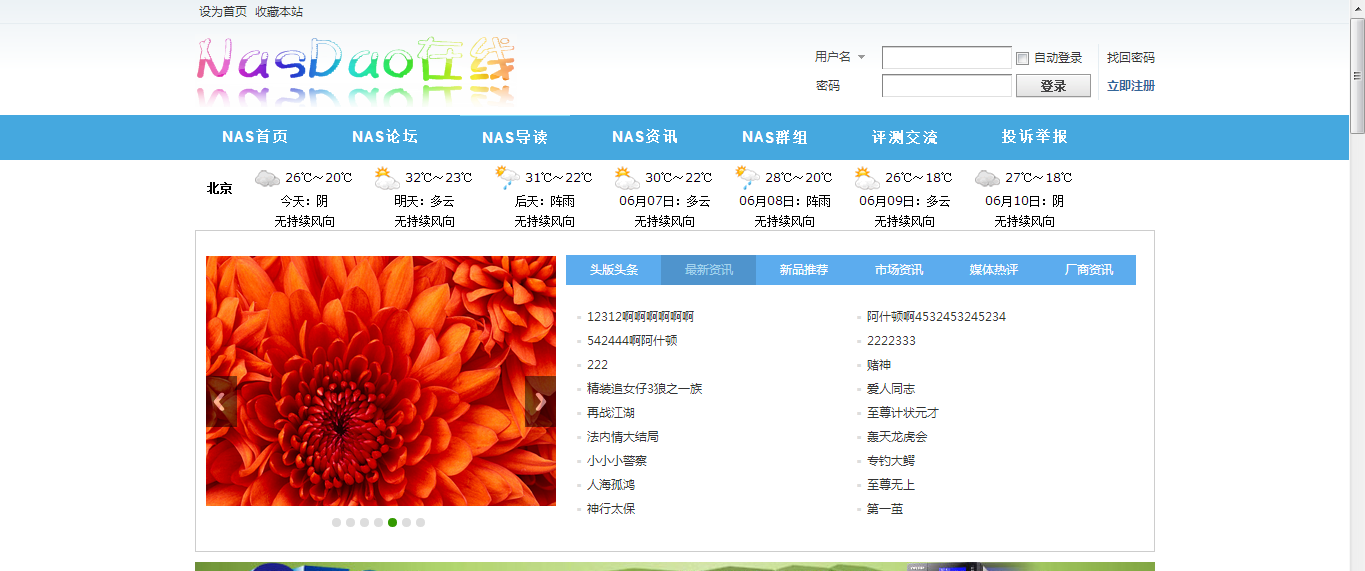1365x571 pixels.
Task: Open NAS群组 in the navigation bar
Action: coord(775,137)
